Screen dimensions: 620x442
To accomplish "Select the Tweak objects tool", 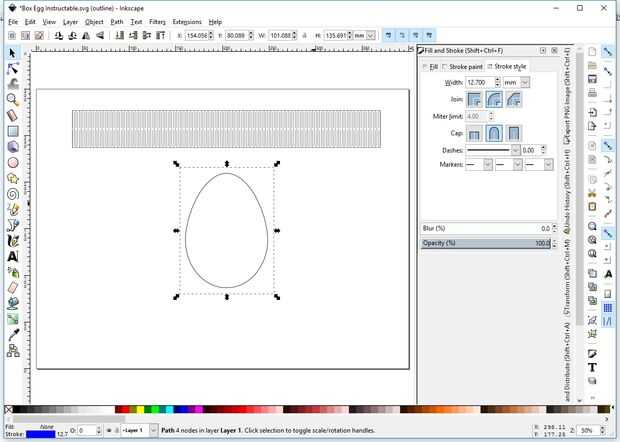I will click(13, 84).
